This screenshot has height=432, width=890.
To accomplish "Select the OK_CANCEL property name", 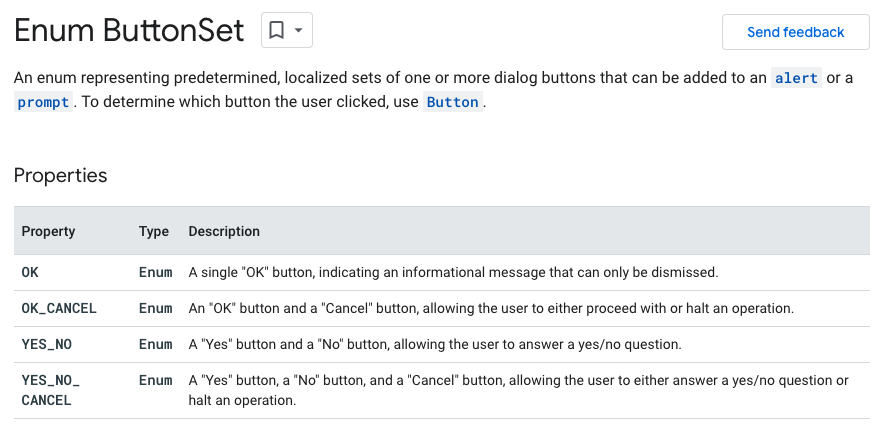I will point(59,308).
